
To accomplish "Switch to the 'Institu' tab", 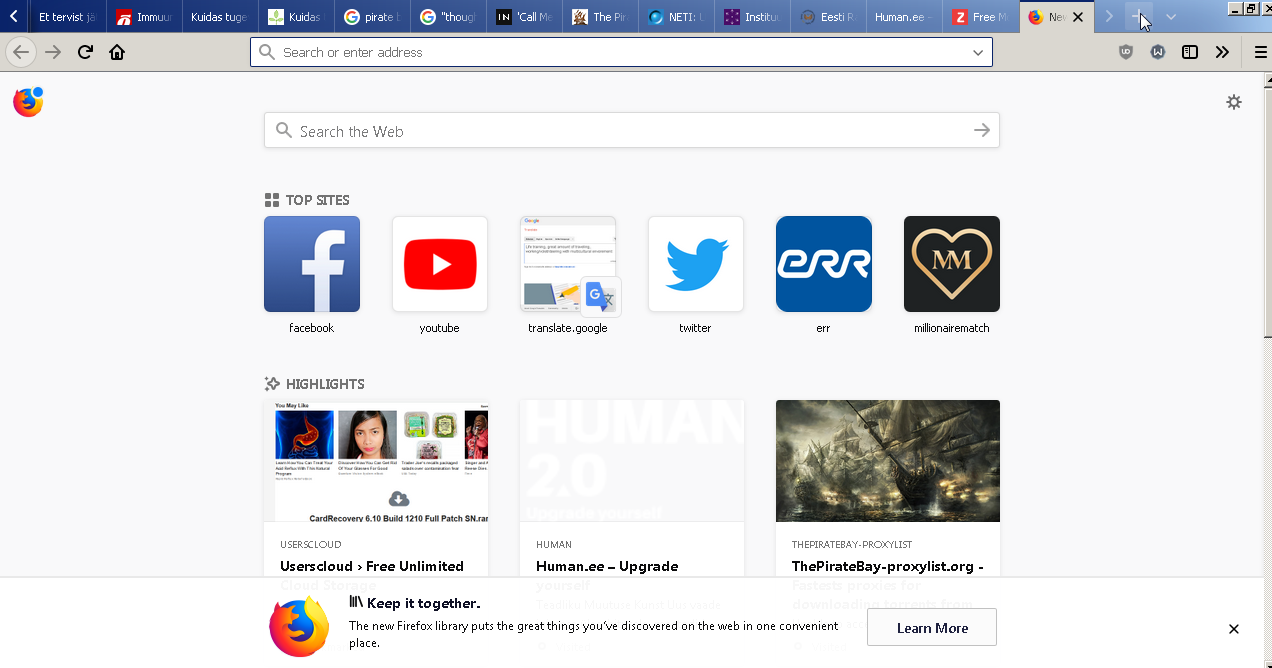I will [752, 17].
